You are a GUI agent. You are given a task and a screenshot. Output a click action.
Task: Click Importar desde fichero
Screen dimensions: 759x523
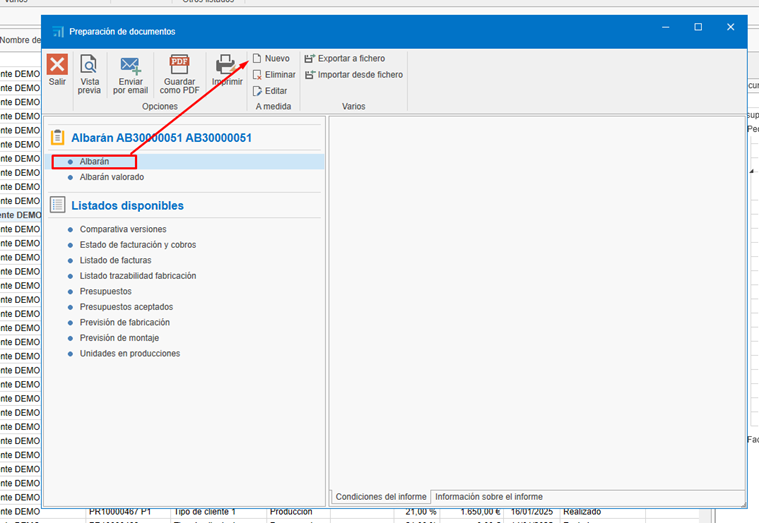click(x=354, y=75)
